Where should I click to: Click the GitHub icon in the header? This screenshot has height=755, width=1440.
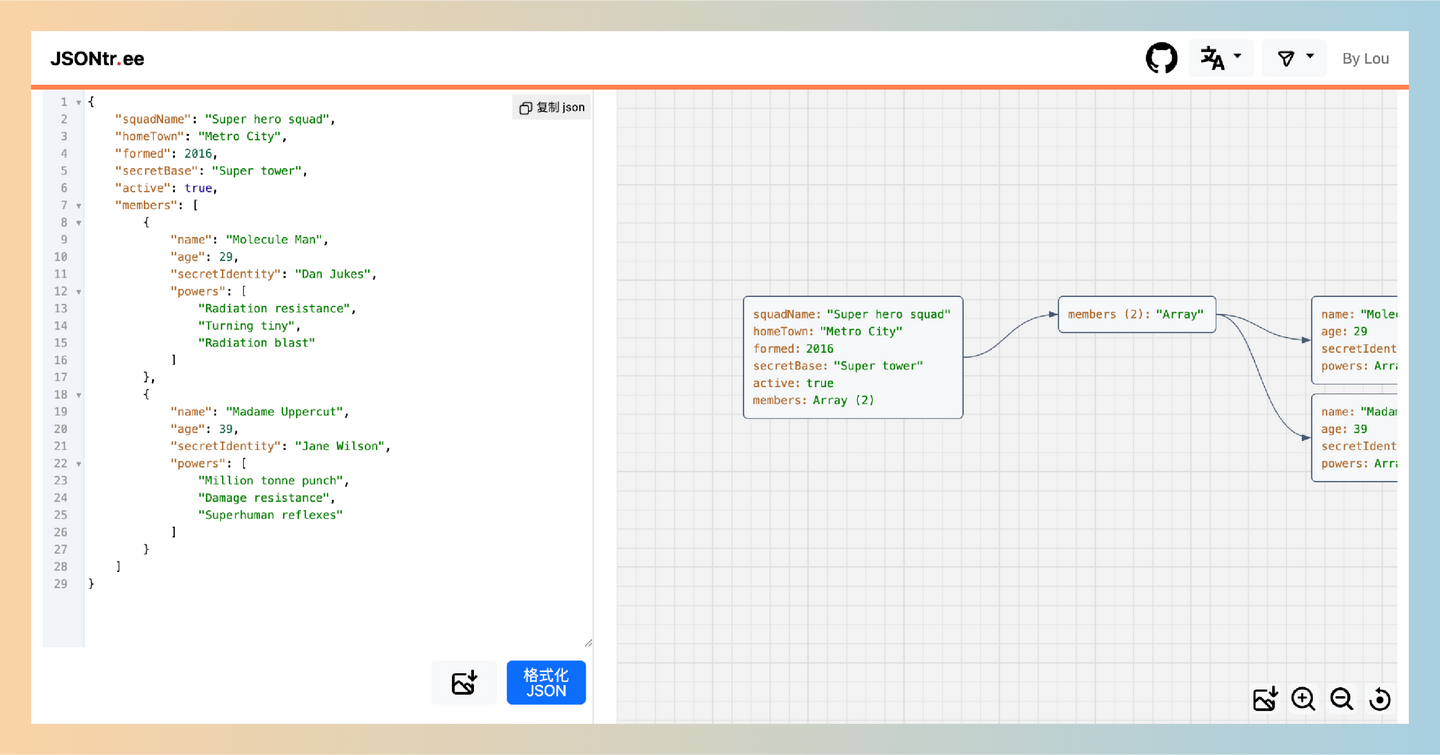(x=1161, y=58)
